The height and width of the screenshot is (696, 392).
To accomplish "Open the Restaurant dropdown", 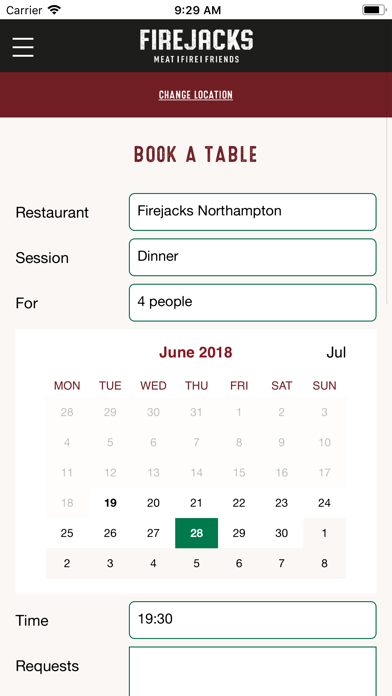I will (253, 212).
